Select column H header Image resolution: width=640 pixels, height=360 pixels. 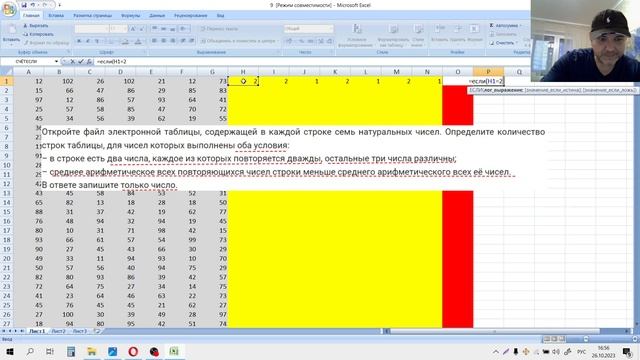(x=243, y=72)
